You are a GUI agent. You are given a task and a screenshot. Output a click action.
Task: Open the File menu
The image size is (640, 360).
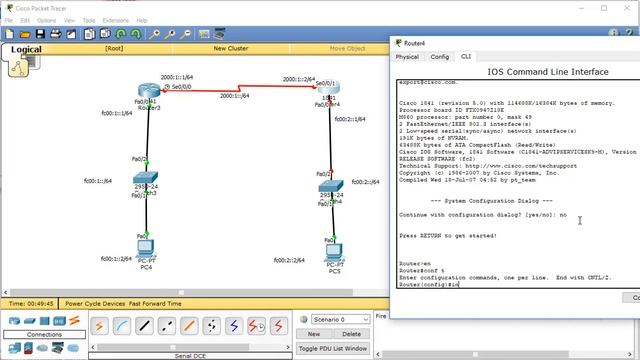9,20
